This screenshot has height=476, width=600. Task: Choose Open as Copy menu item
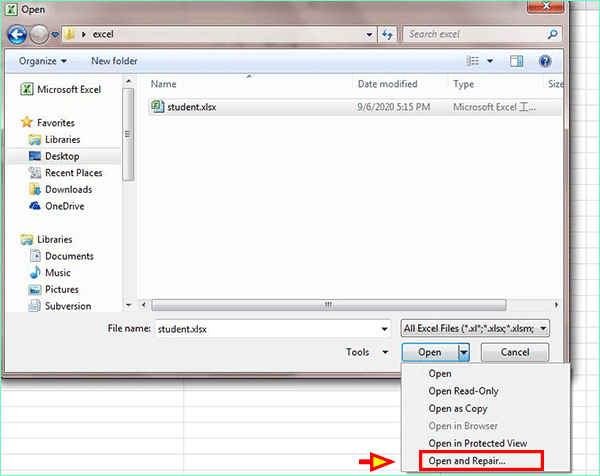click(x=458, y=408)
